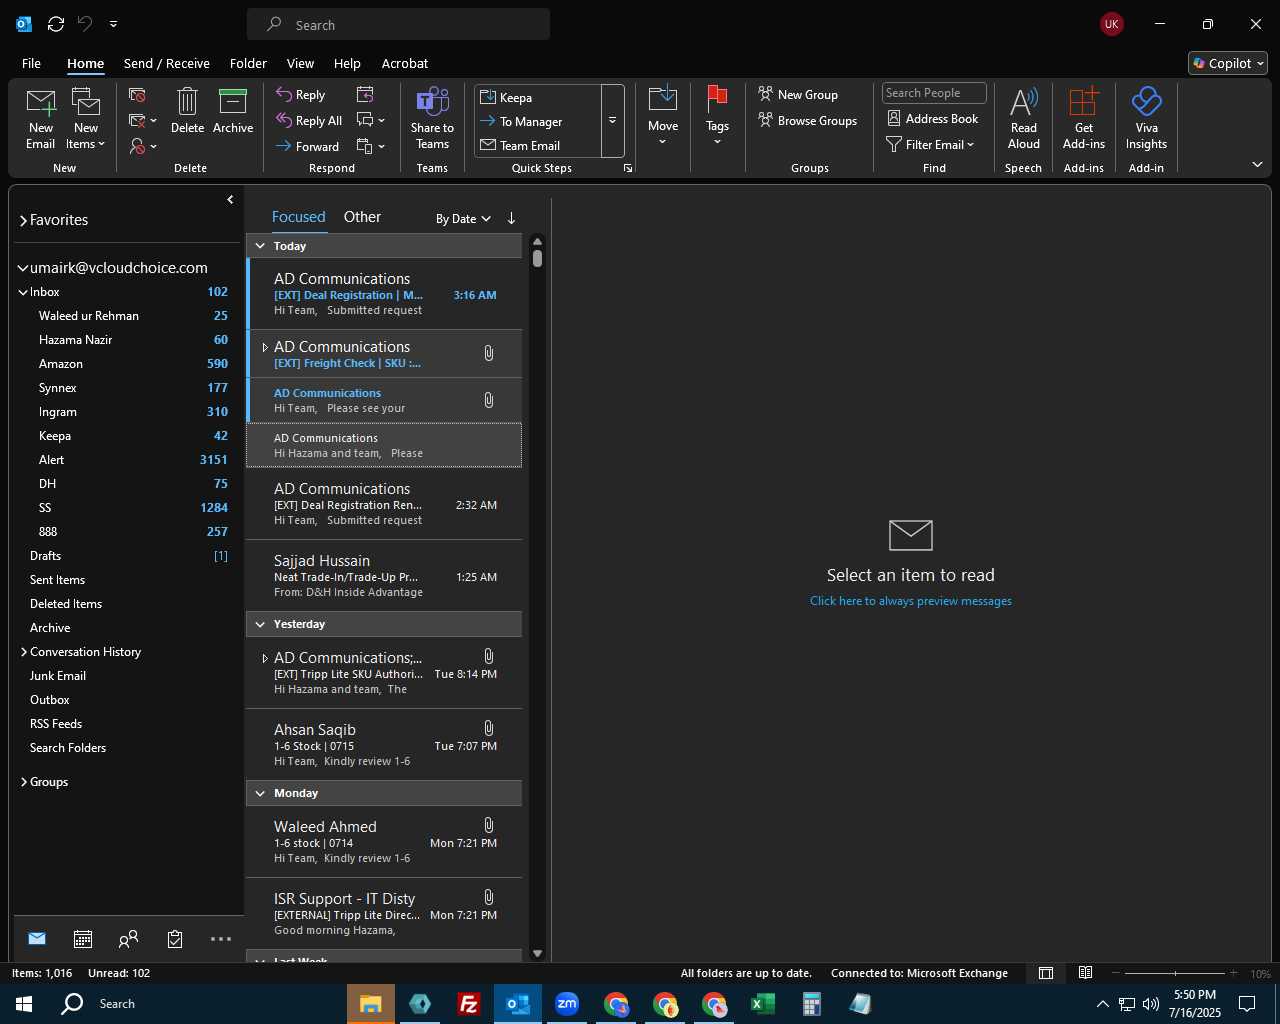Click Get Add-ins
Viewport: 1280px width, 1024px height.
1084,119
